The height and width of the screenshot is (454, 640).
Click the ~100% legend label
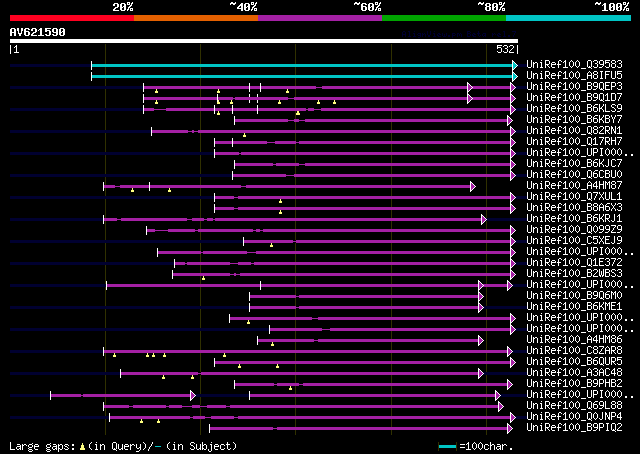tap(612, 7)
